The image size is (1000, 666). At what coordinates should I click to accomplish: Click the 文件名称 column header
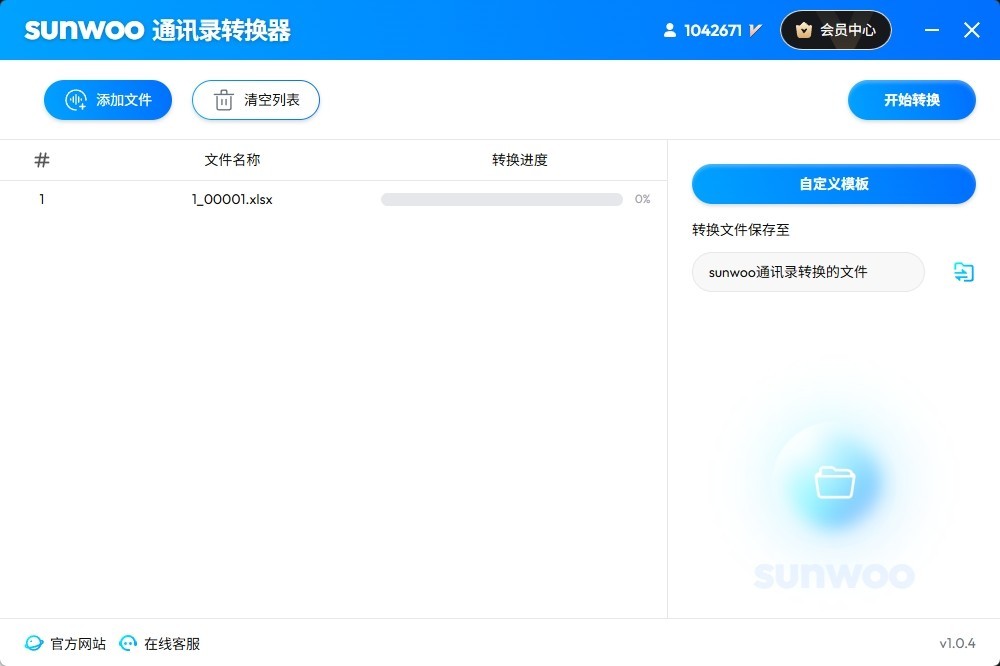pos(232,160)
